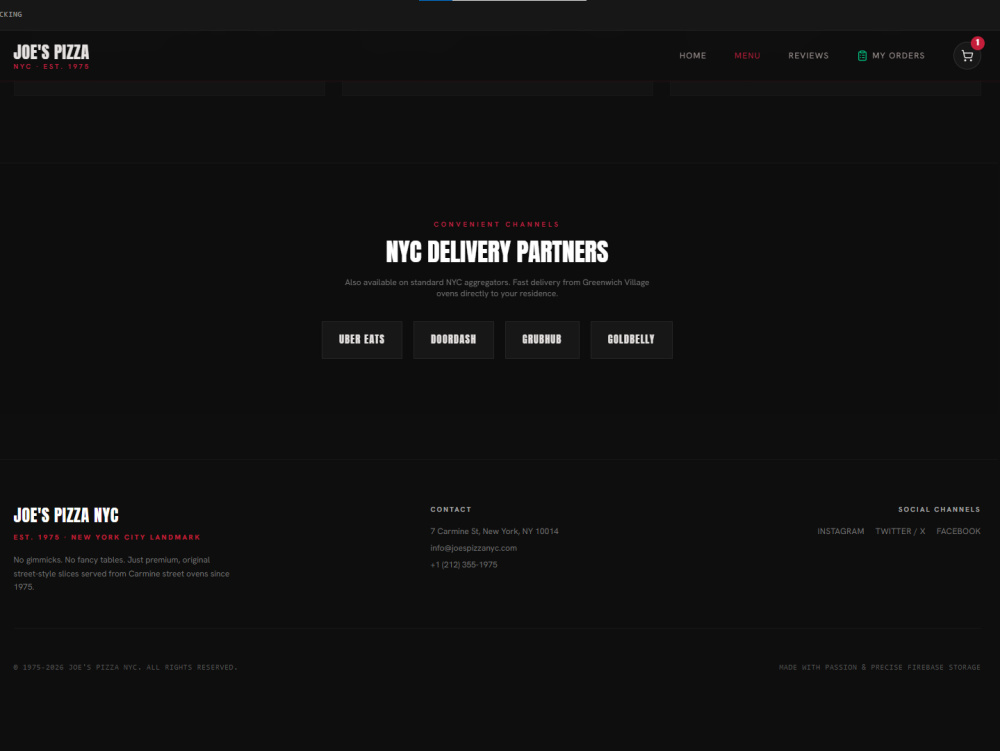Image resolution: width=1000 pixels, height=751 pixels.
Task: Pick the Goldbelly delivery button
Action: coord(631,340)
